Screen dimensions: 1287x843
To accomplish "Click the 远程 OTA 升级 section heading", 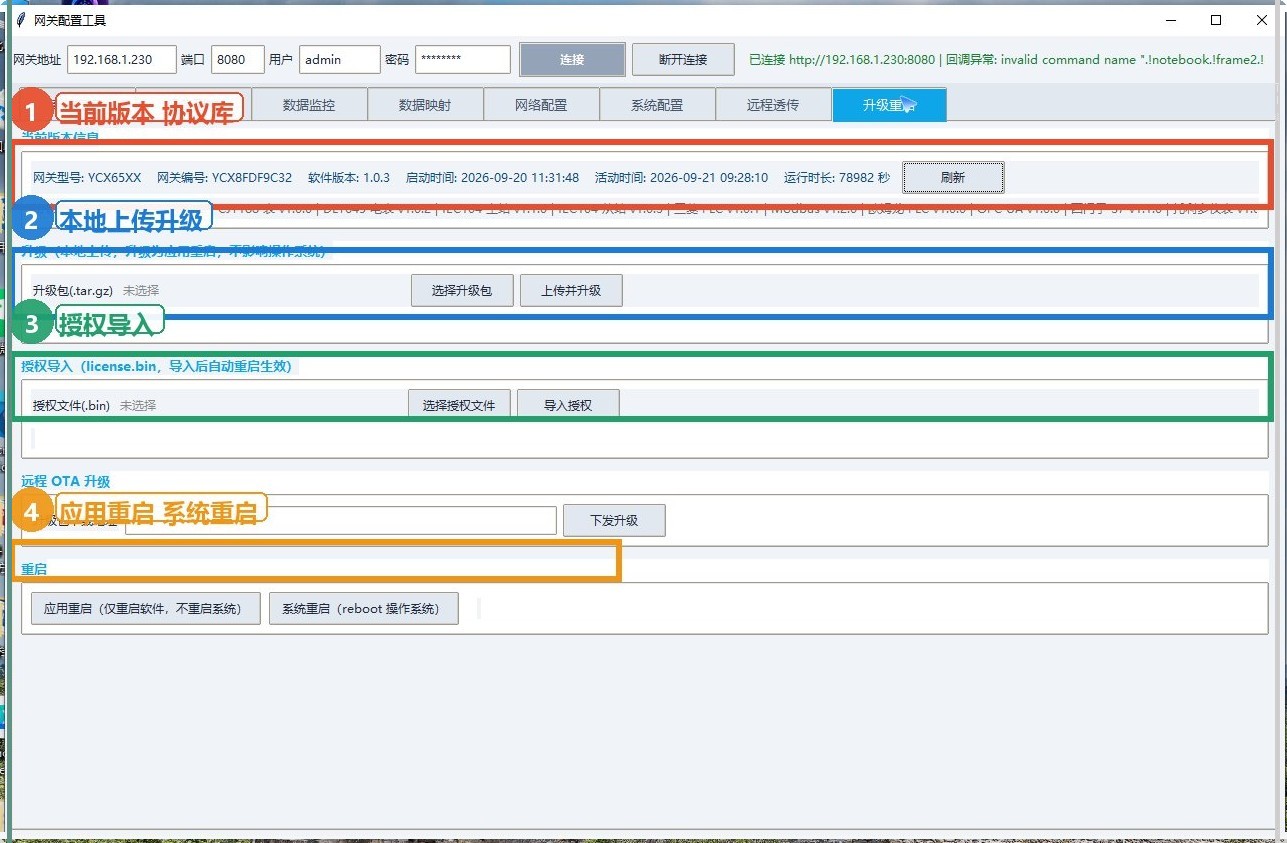I will pos(66,482).
